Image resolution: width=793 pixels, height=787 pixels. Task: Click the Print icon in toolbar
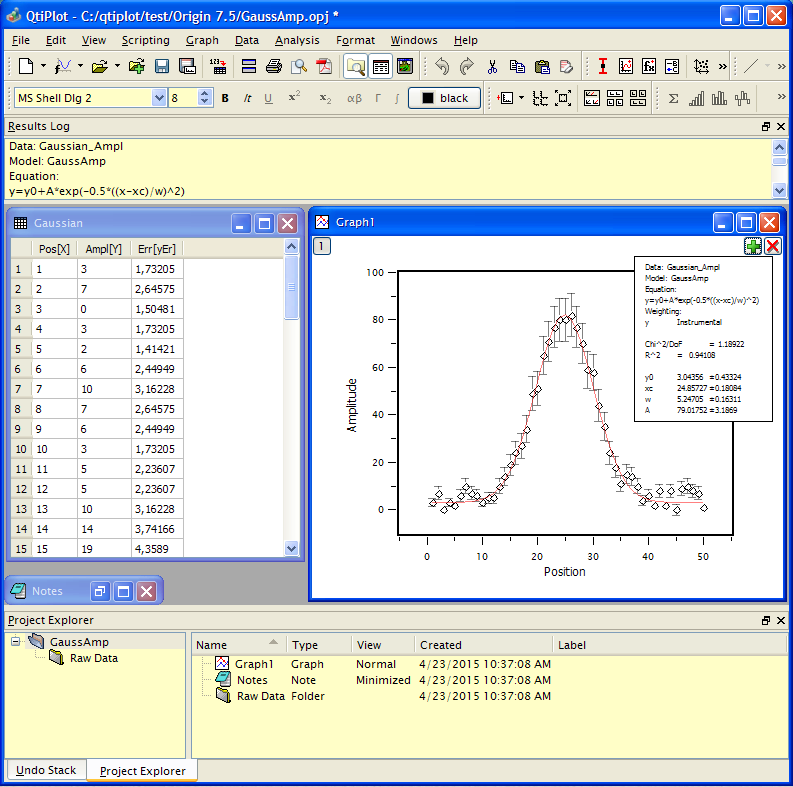273,67
